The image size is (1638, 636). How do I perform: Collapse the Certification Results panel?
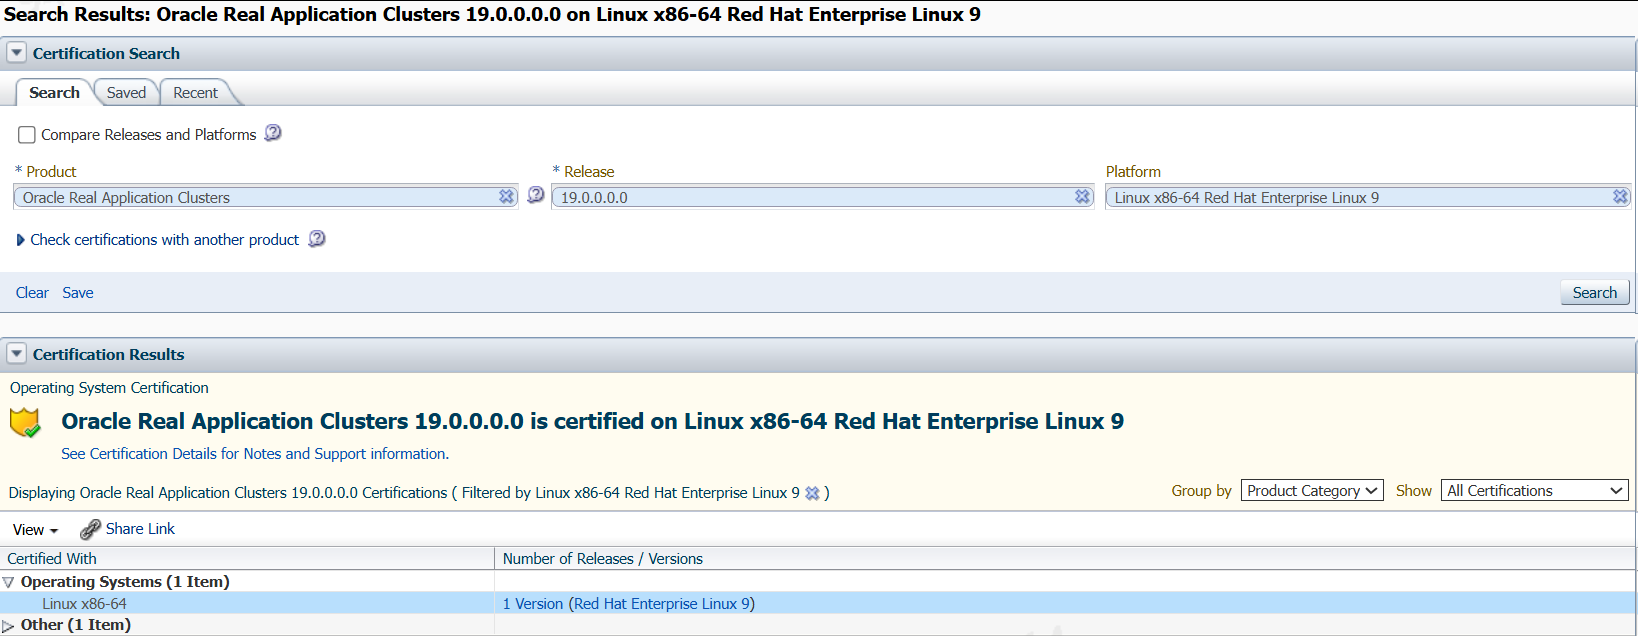pos(17,354)
